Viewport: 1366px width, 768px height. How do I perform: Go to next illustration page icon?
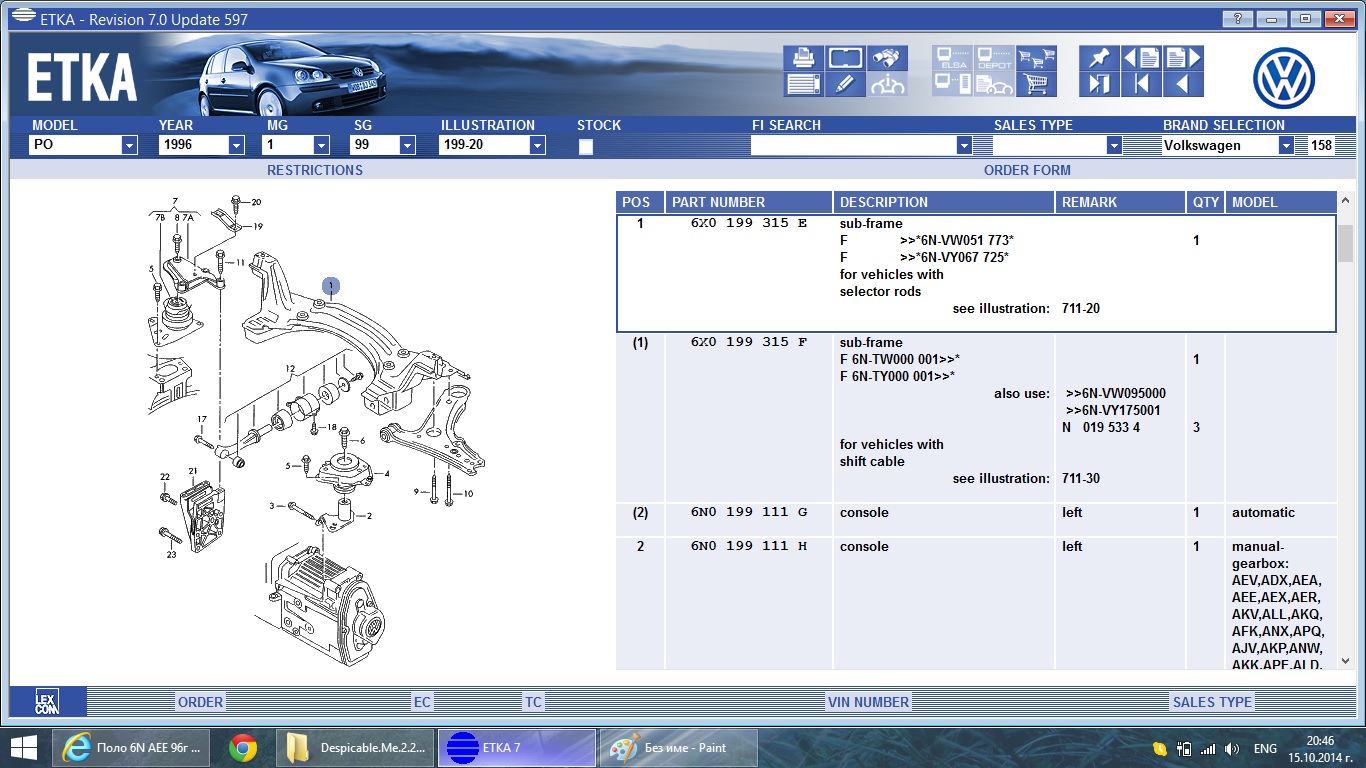[x=1182, y=58]
